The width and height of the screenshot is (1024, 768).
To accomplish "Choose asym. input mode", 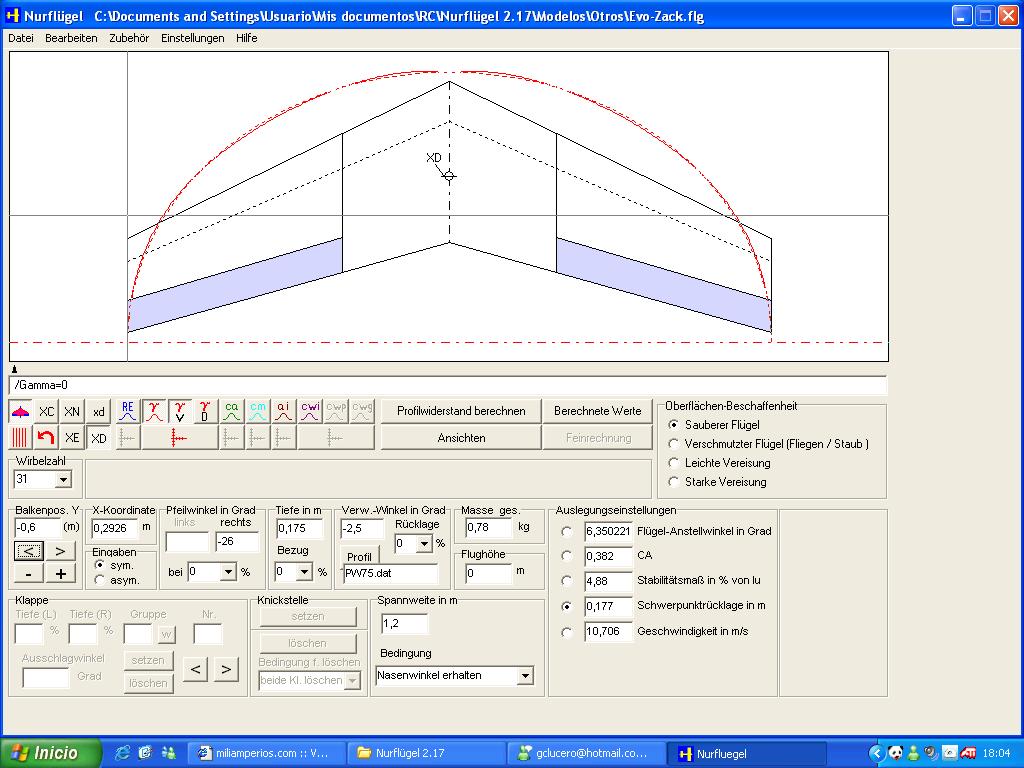I will pyautogui.click(x=100, y=580).
